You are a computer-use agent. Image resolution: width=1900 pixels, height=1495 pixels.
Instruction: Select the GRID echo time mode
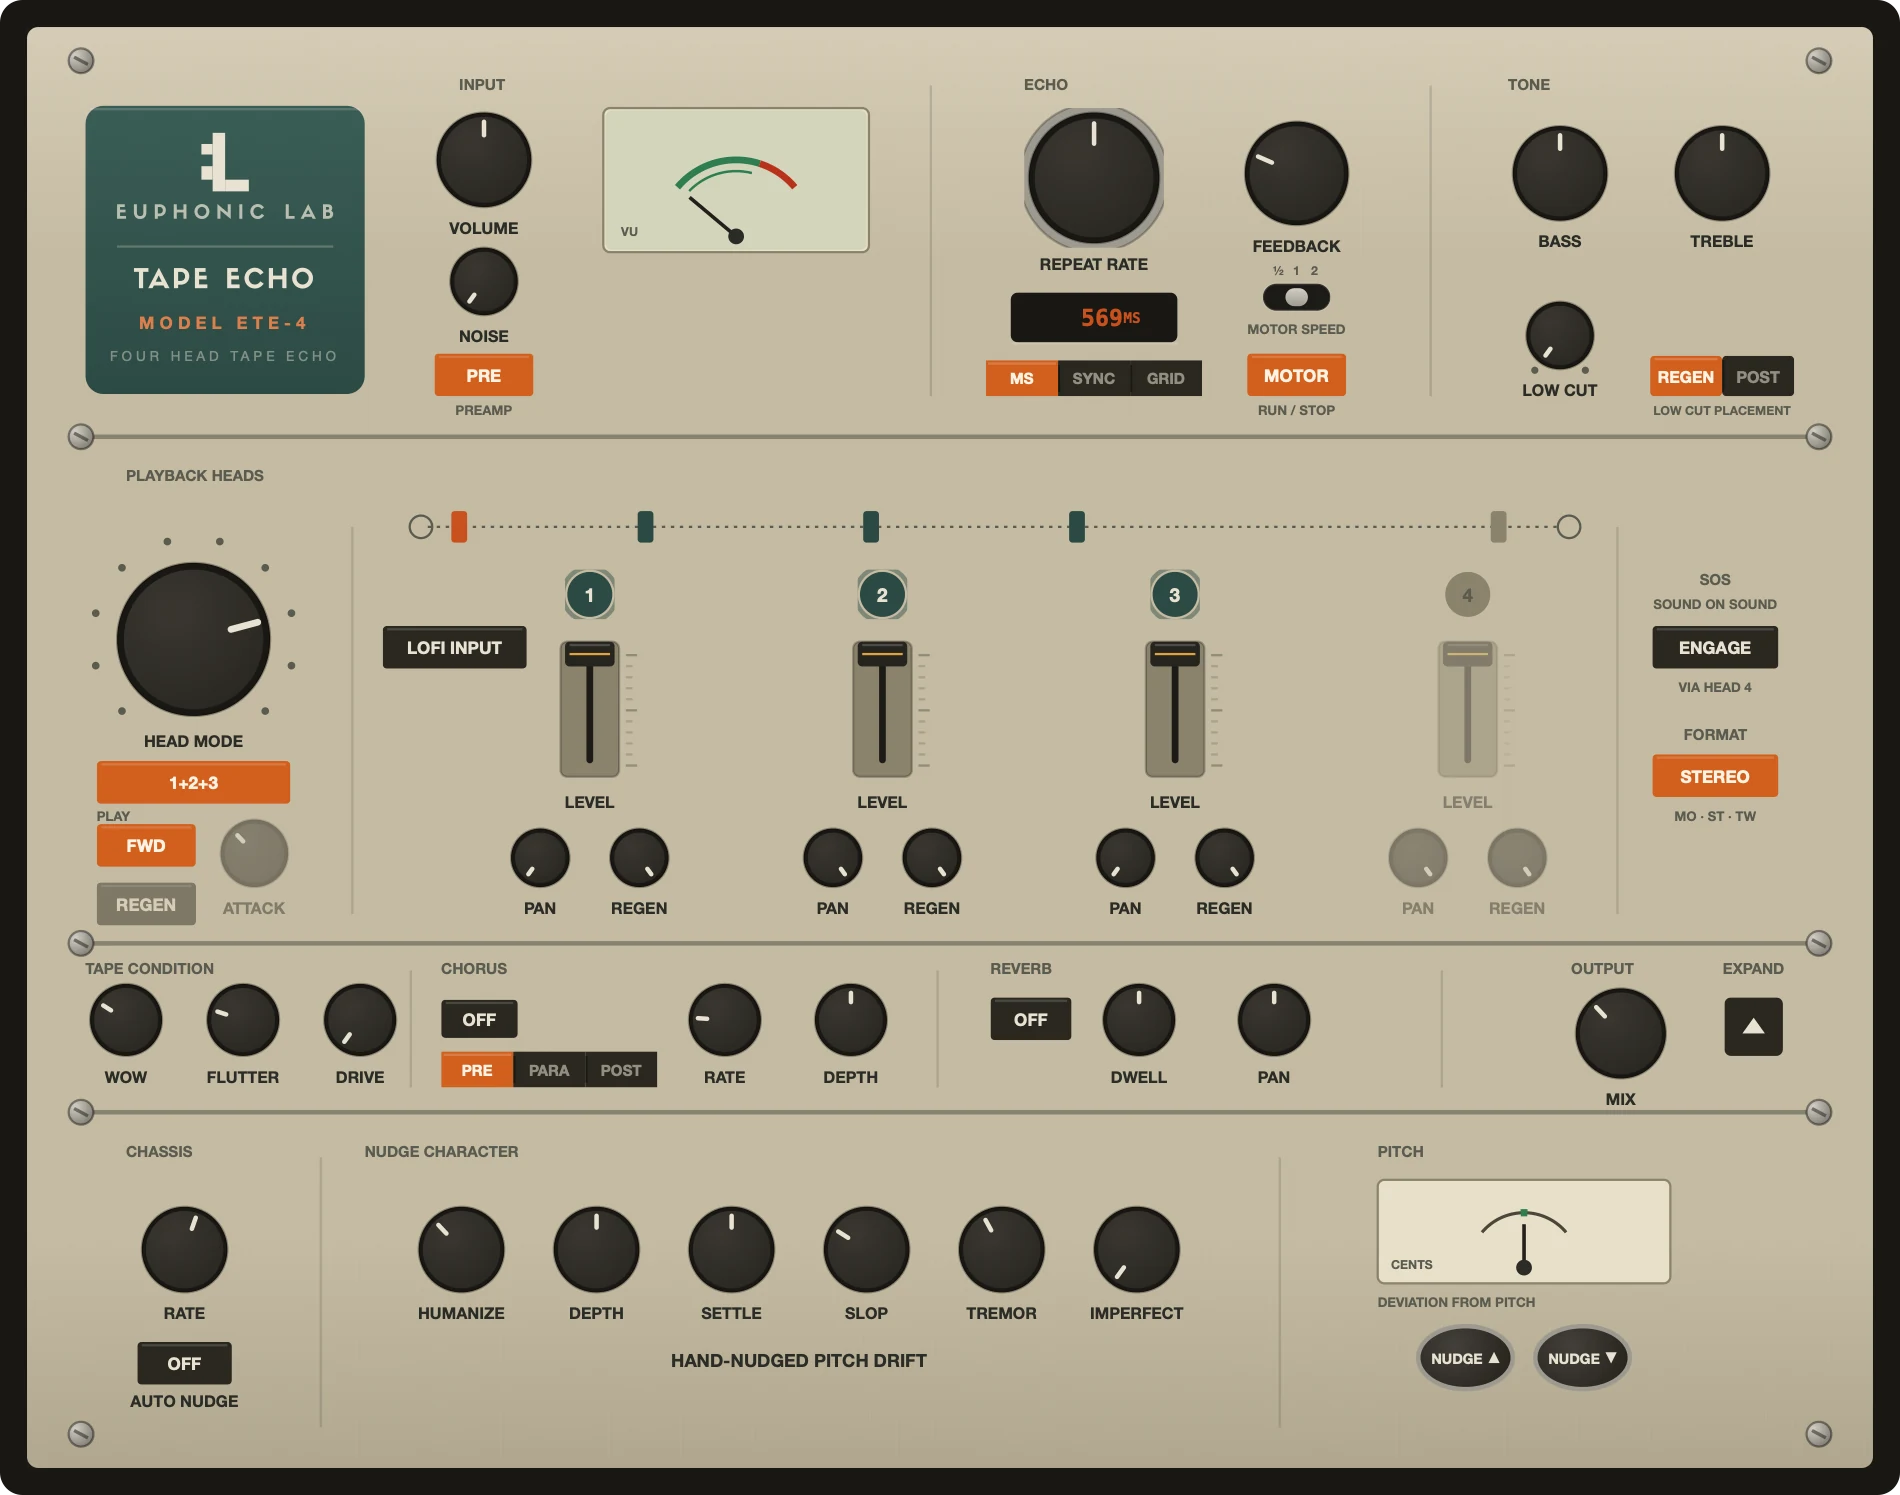click(x=1165, y=378)
